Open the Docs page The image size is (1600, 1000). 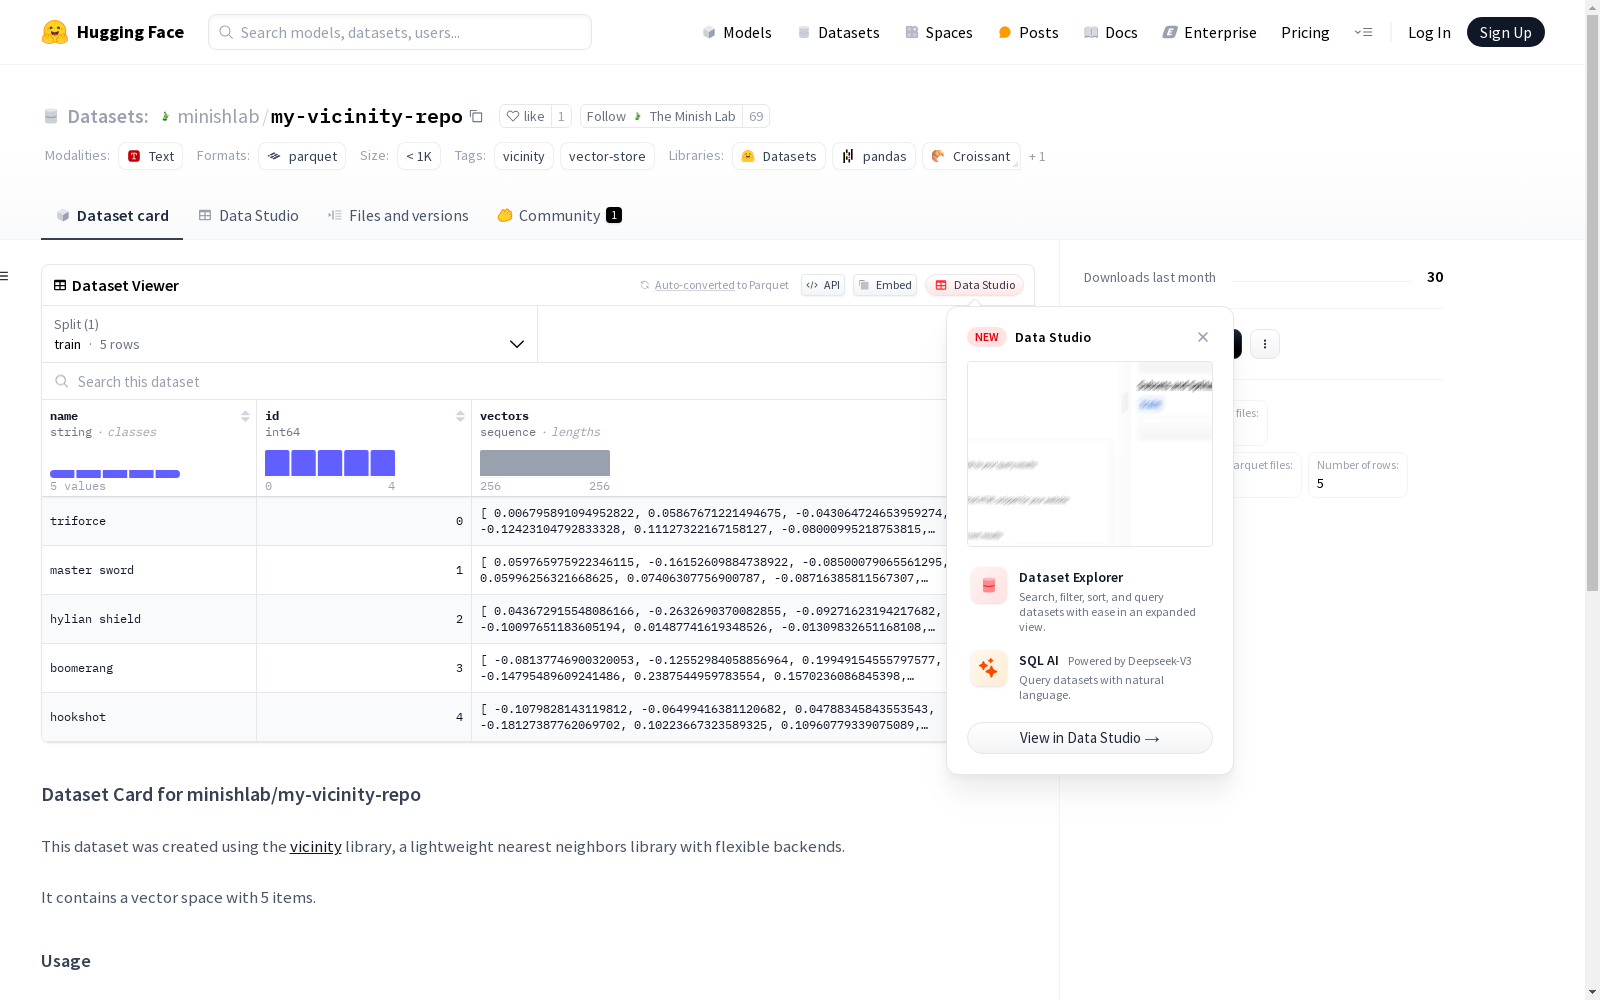(x=1111, y=32)
